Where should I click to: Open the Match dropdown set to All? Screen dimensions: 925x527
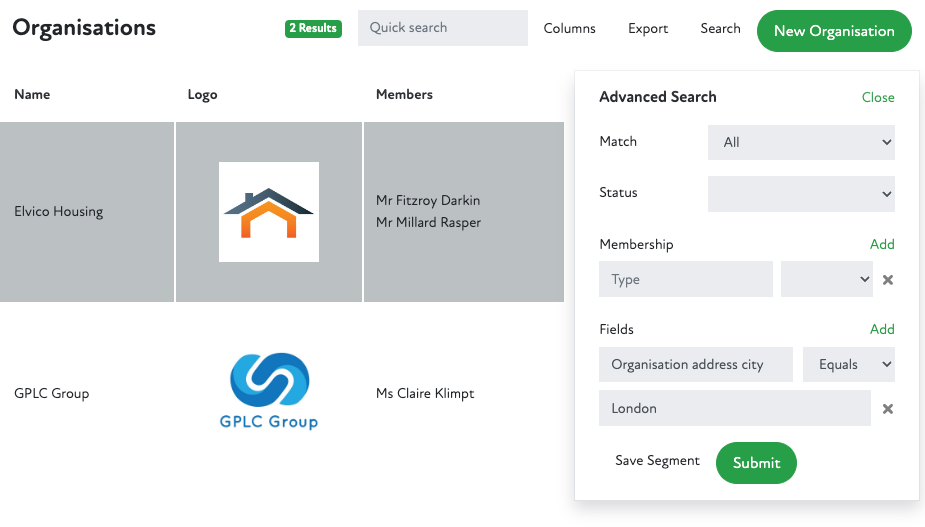pos(800,142)
